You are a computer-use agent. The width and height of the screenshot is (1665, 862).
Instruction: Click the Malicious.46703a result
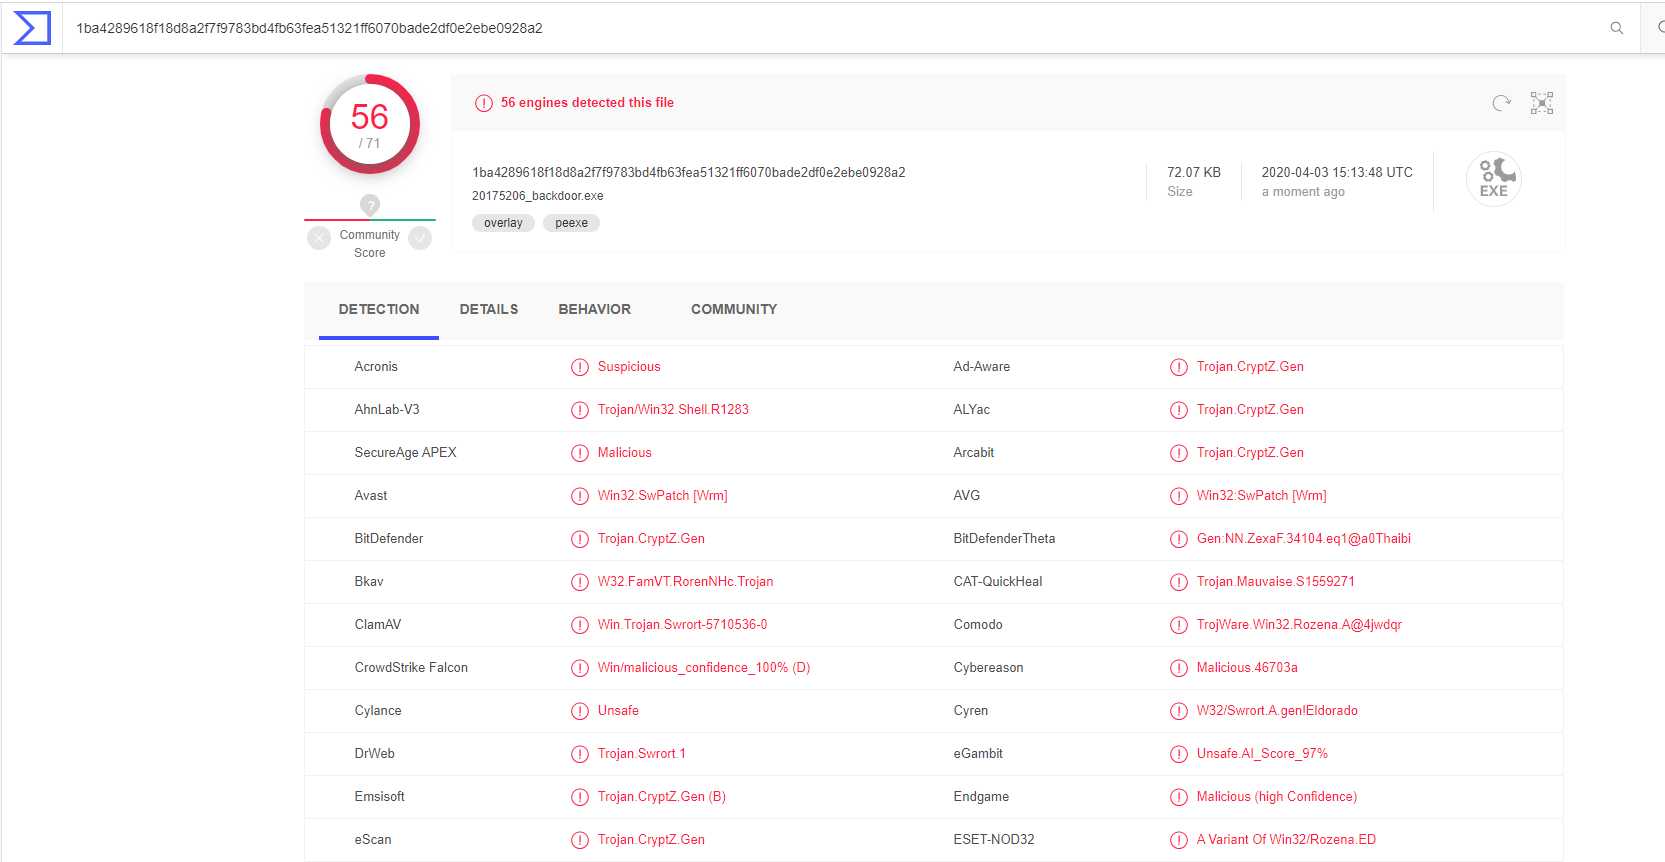(1247, 667)
